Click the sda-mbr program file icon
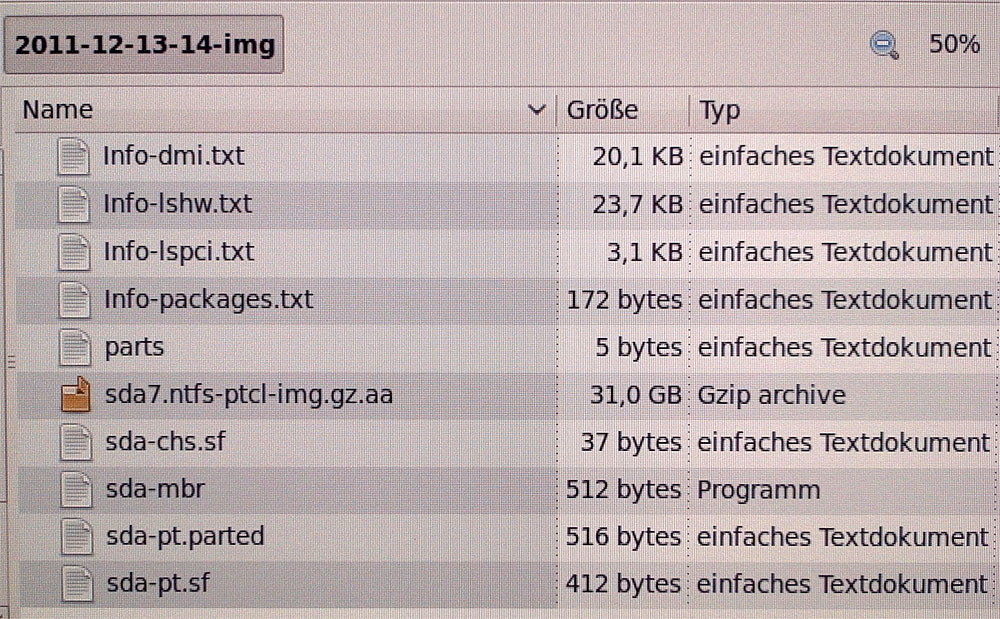Viewport: 1000px width, 619px height. pyautogui.click(x=75, y=490)
